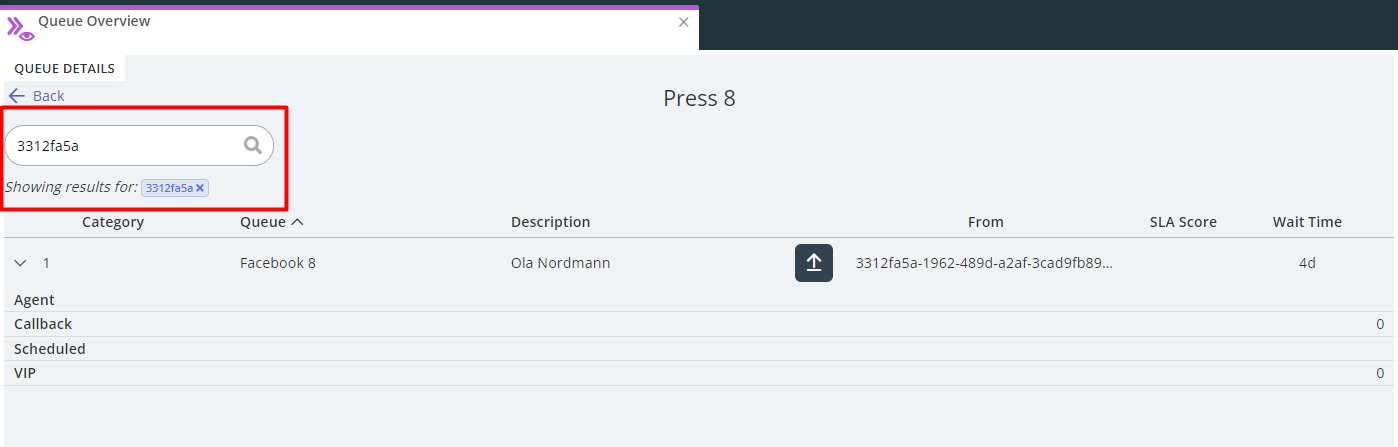1398x447 pixels.
Task: Select the Queue Overview tab title
Action: pos(94,21)
